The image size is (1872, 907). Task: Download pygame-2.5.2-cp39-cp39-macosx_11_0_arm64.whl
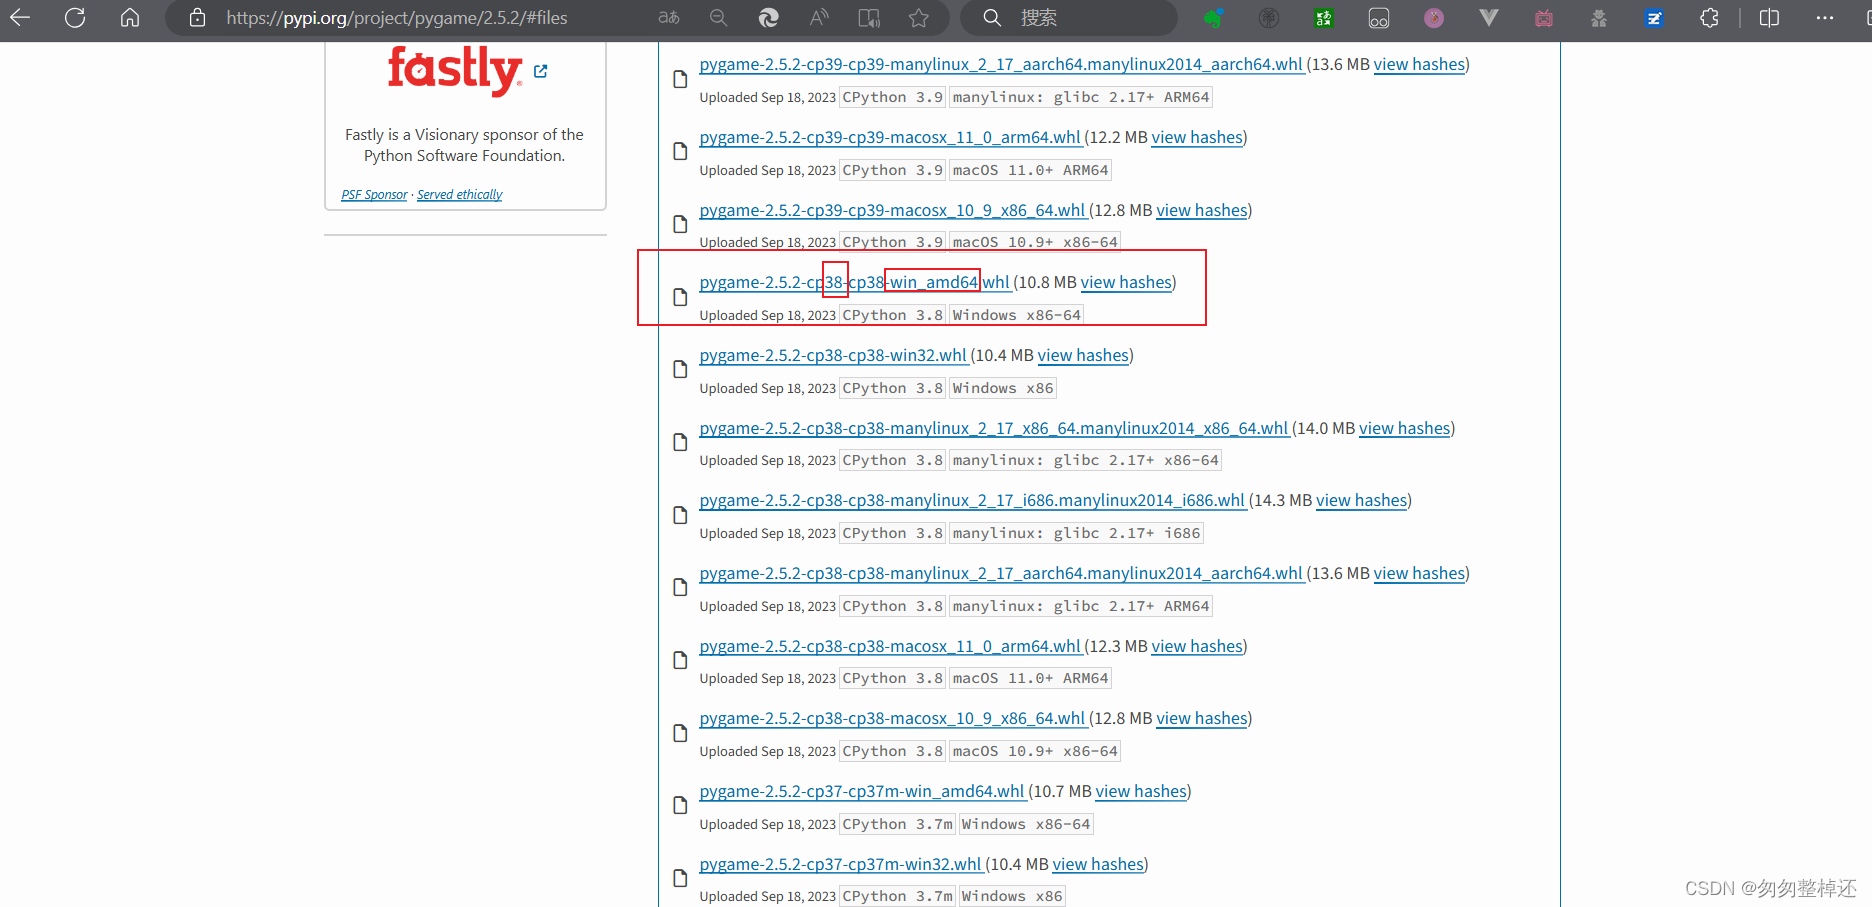point(890,137)
